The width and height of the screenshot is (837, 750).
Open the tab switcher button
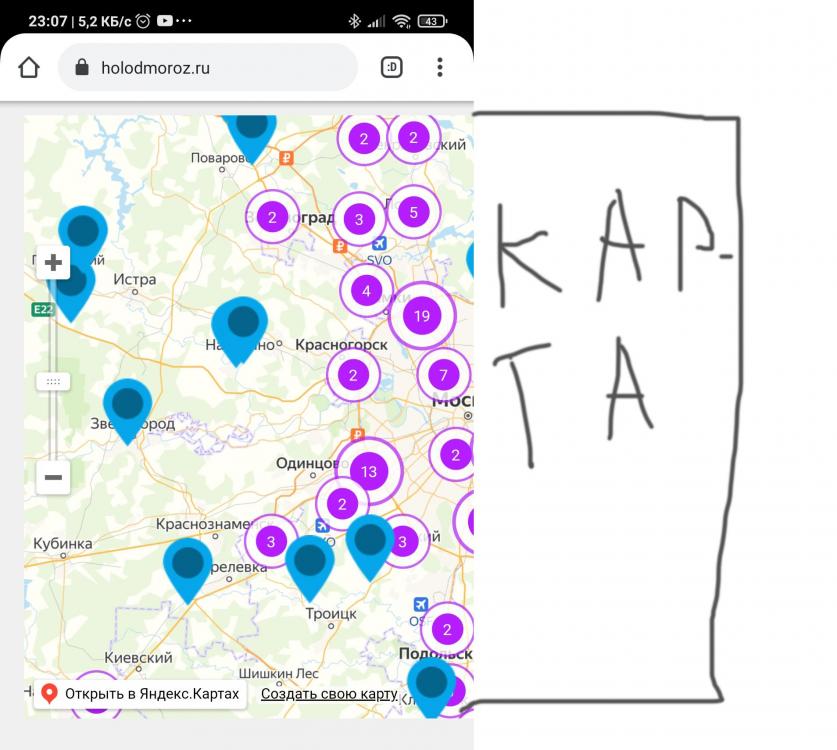pos(392,68)
